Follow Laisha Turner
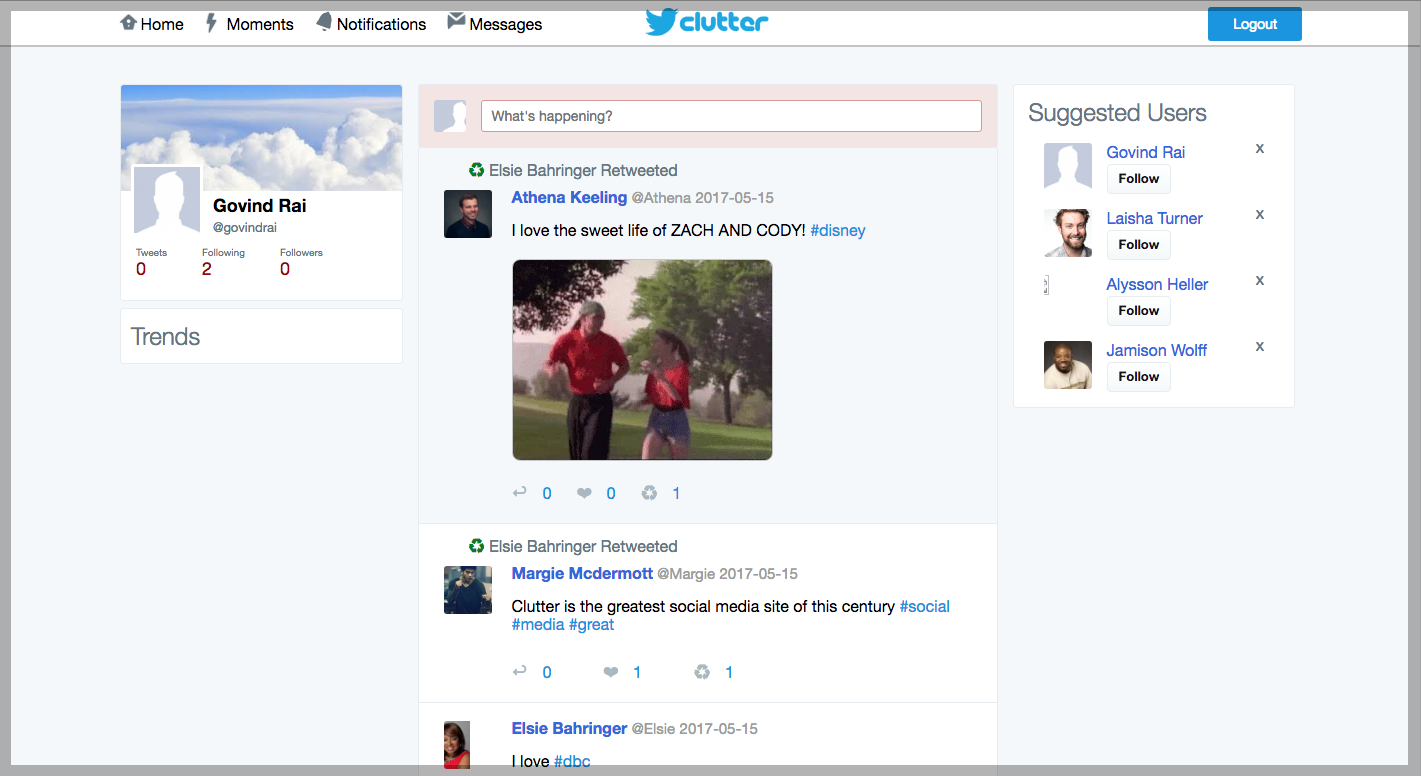This screenshot has width=1421, height=776. click(x=1139, y=245)
